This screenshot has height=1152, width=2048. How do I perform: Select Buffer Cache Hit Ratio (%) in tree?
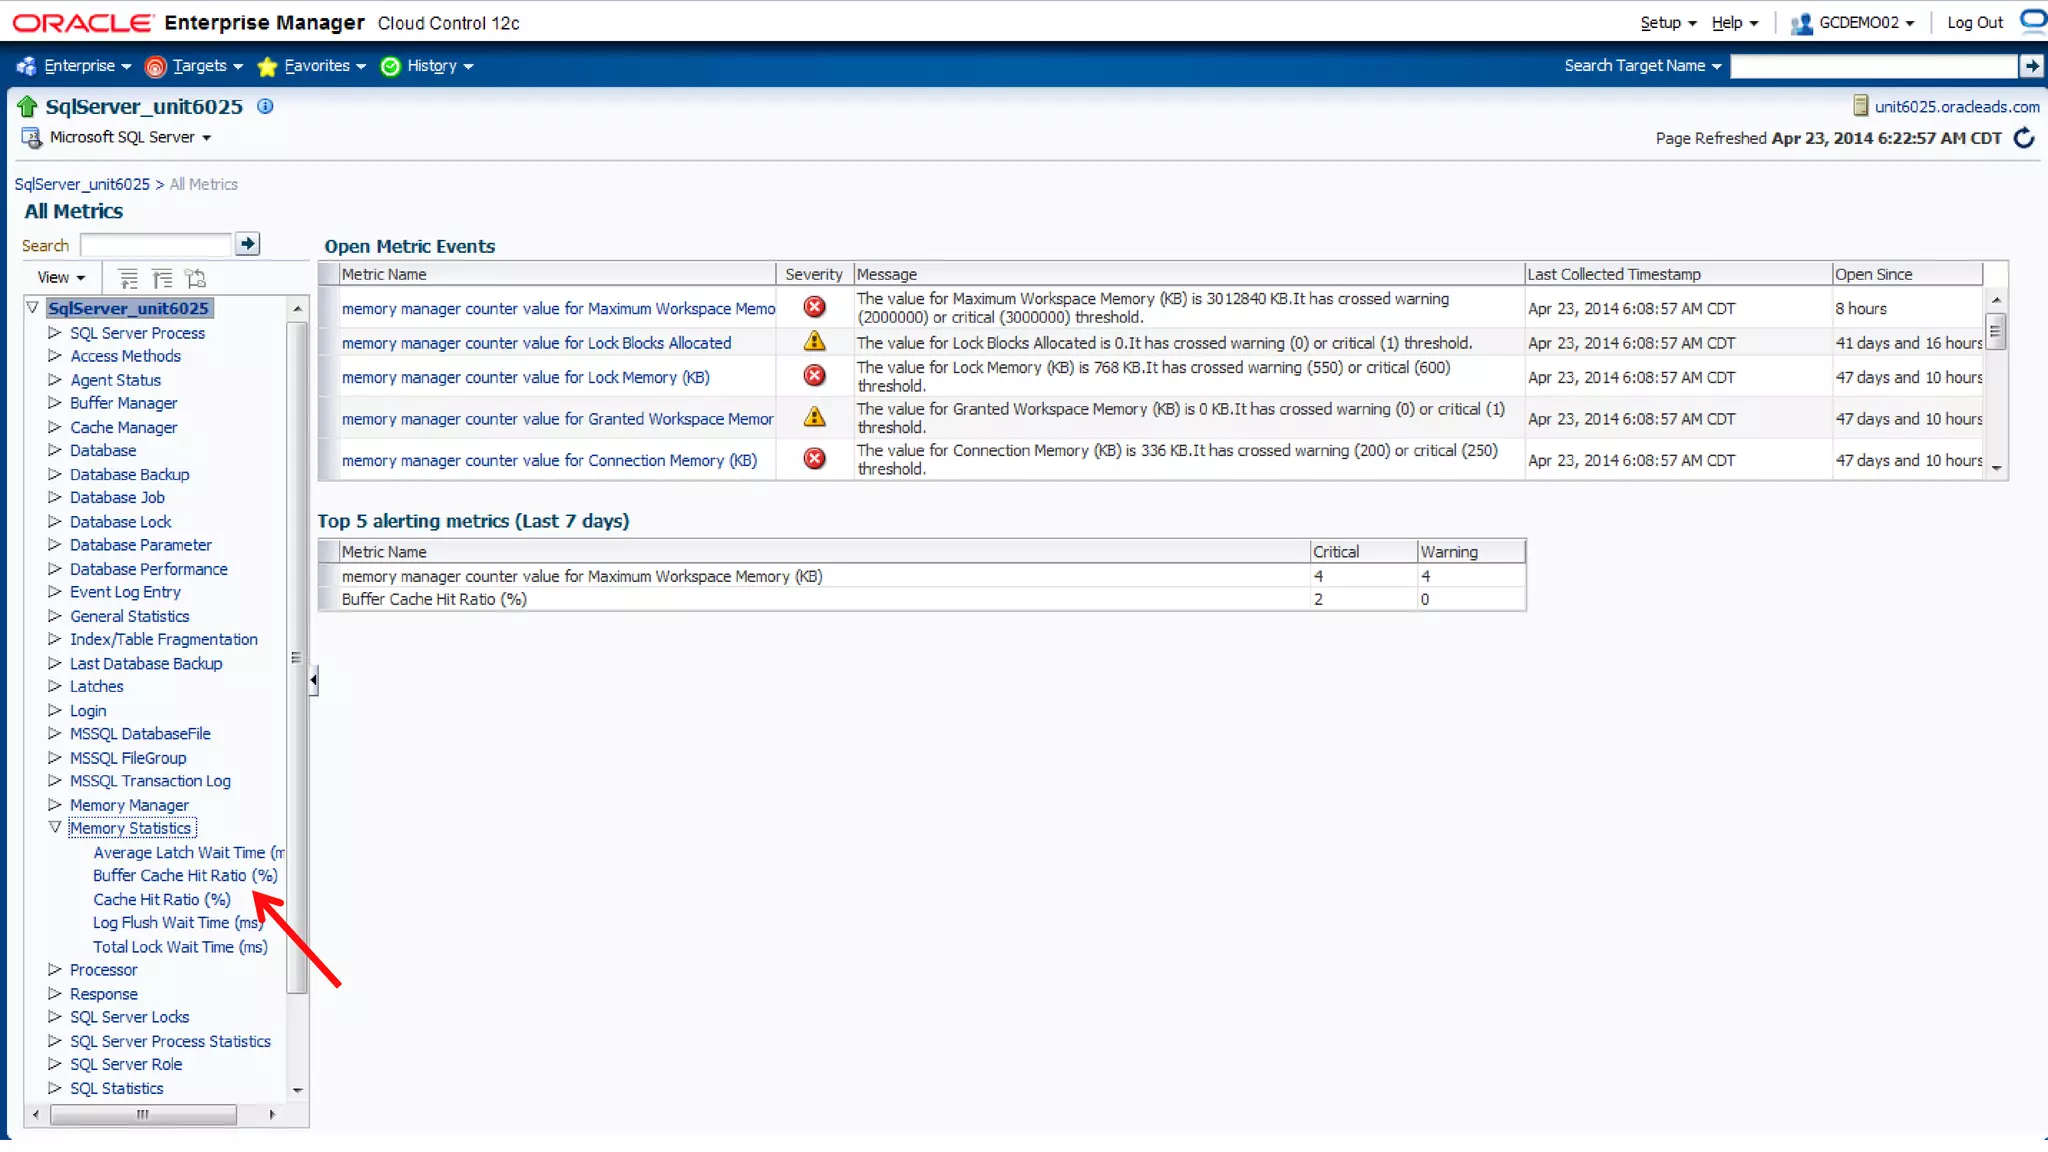pos(185,875)
